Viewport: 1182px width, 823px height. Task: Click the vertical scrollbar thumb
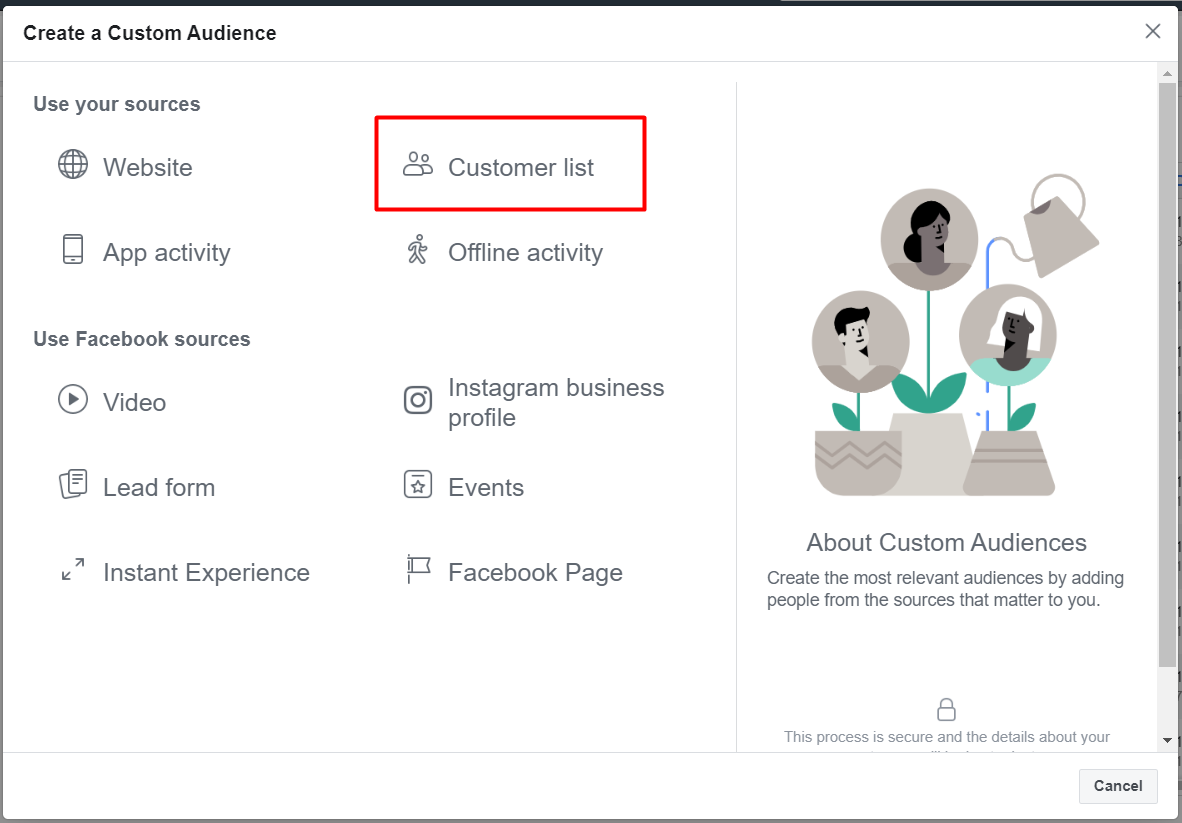[1167, 375]
